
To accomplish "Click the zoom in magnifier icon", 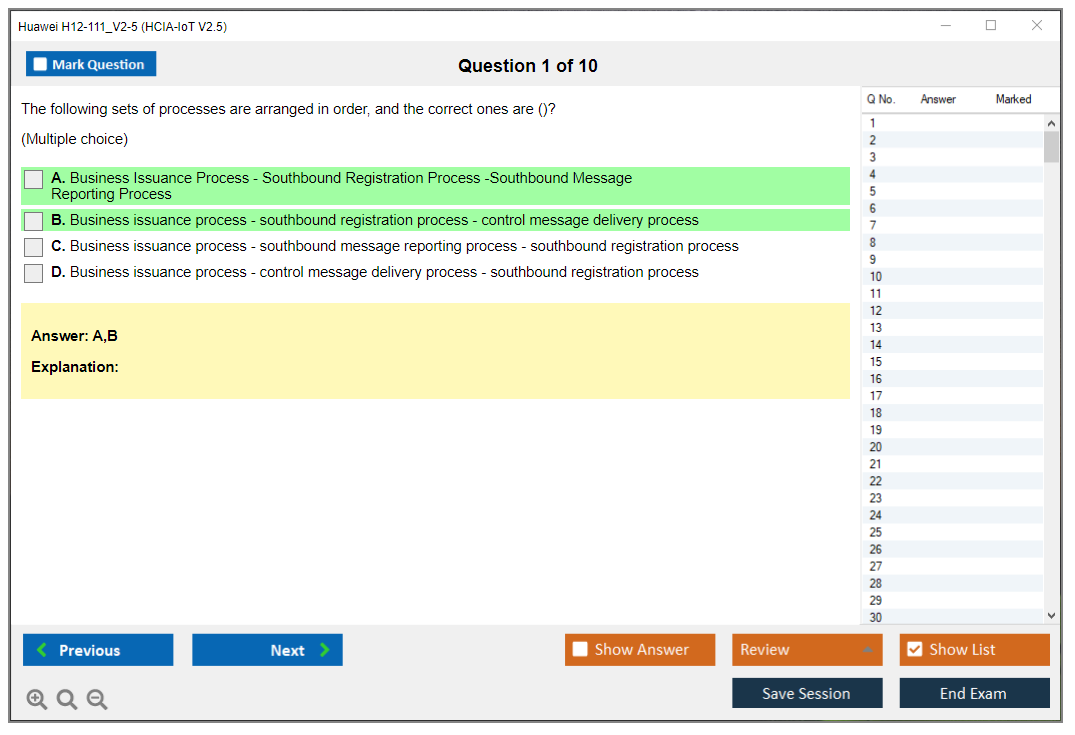I will tap(37, 700).
